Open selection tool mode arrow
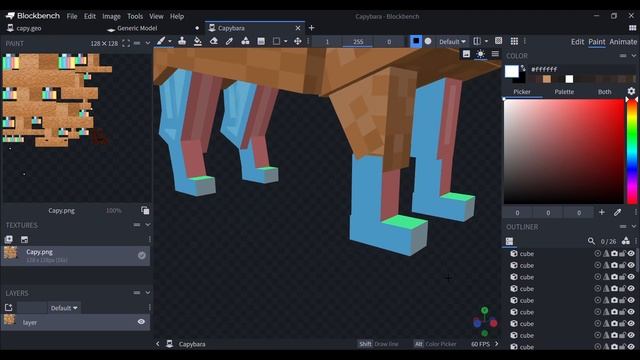The height and width of the screenshot is (360, 640). [x=285, y=41]
